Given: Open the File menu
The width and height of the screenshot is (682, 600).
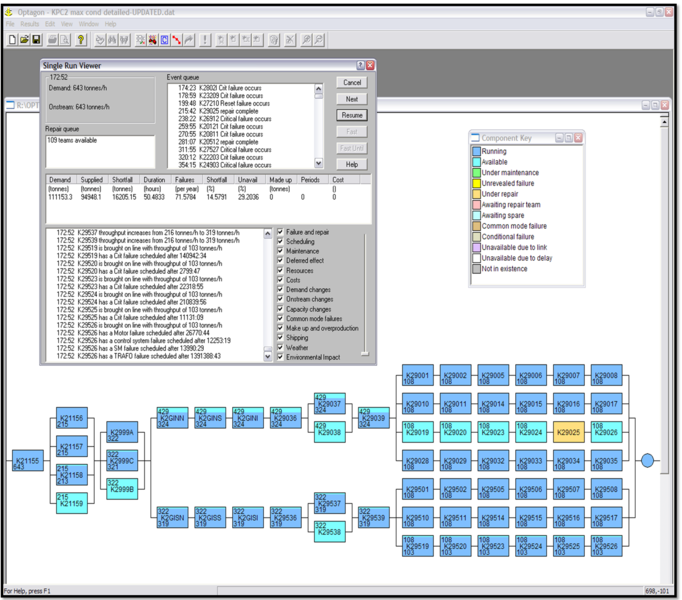Looking at the screenshot, I should click(10, 24).
